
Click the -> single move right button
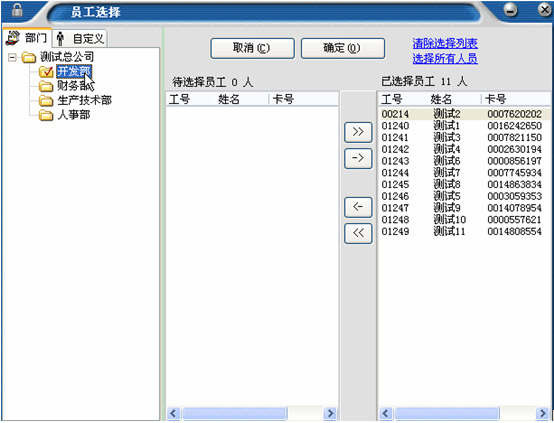(358, 158)
